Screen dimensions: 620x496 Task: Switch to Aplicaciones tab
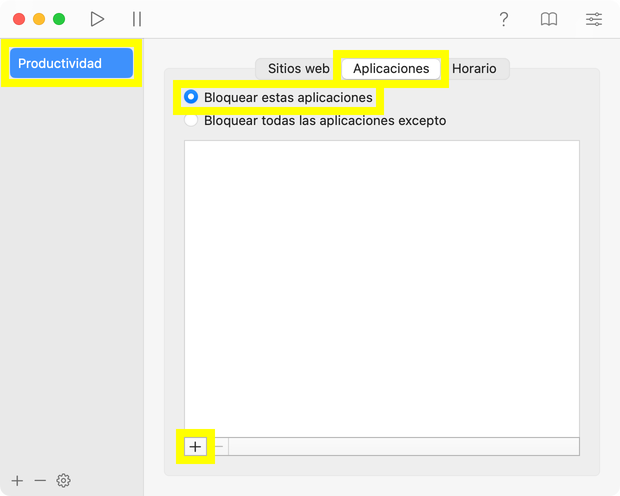coord(391,68)
